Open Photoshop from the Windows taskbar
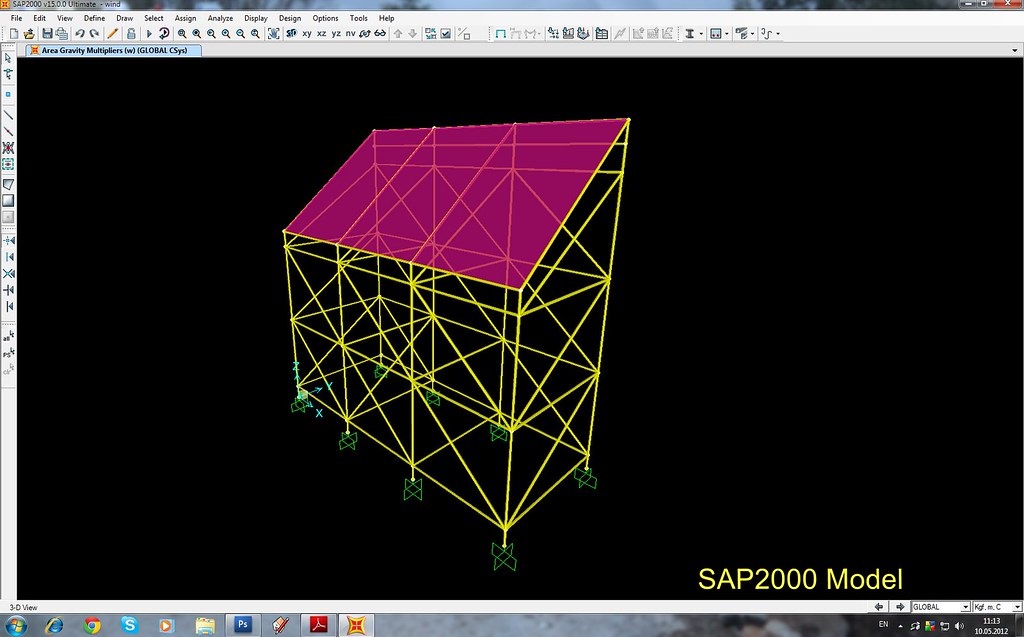The width and height of the screenshot is (1024, 637). coord(242,625)
